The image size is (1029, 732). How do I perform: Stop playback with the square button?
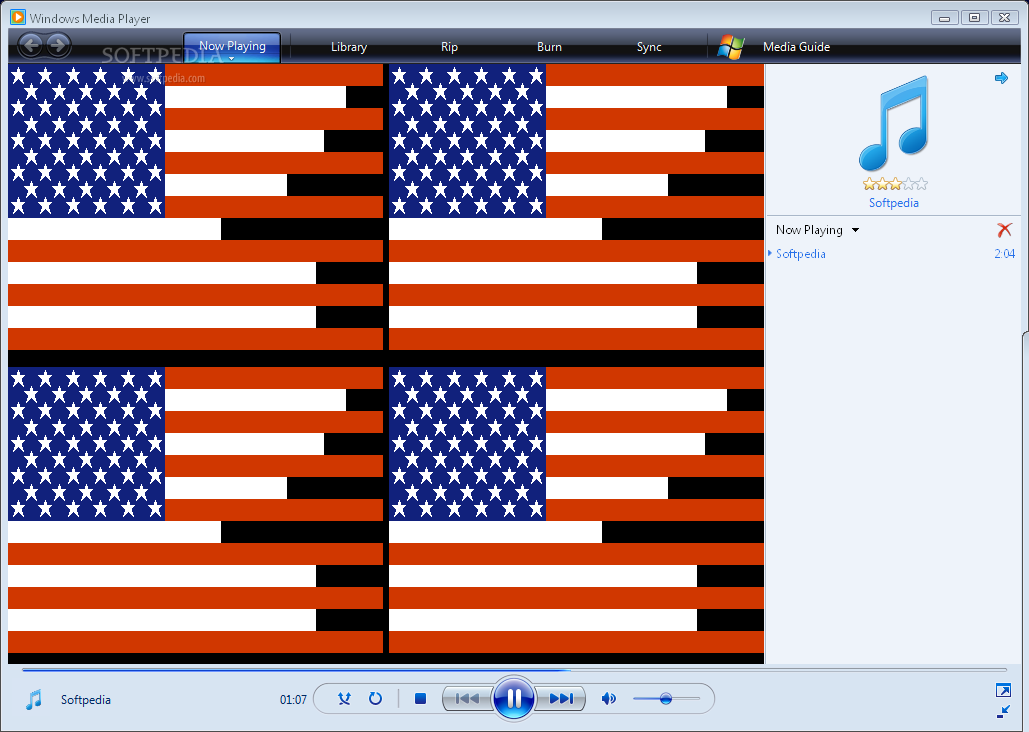421,699
